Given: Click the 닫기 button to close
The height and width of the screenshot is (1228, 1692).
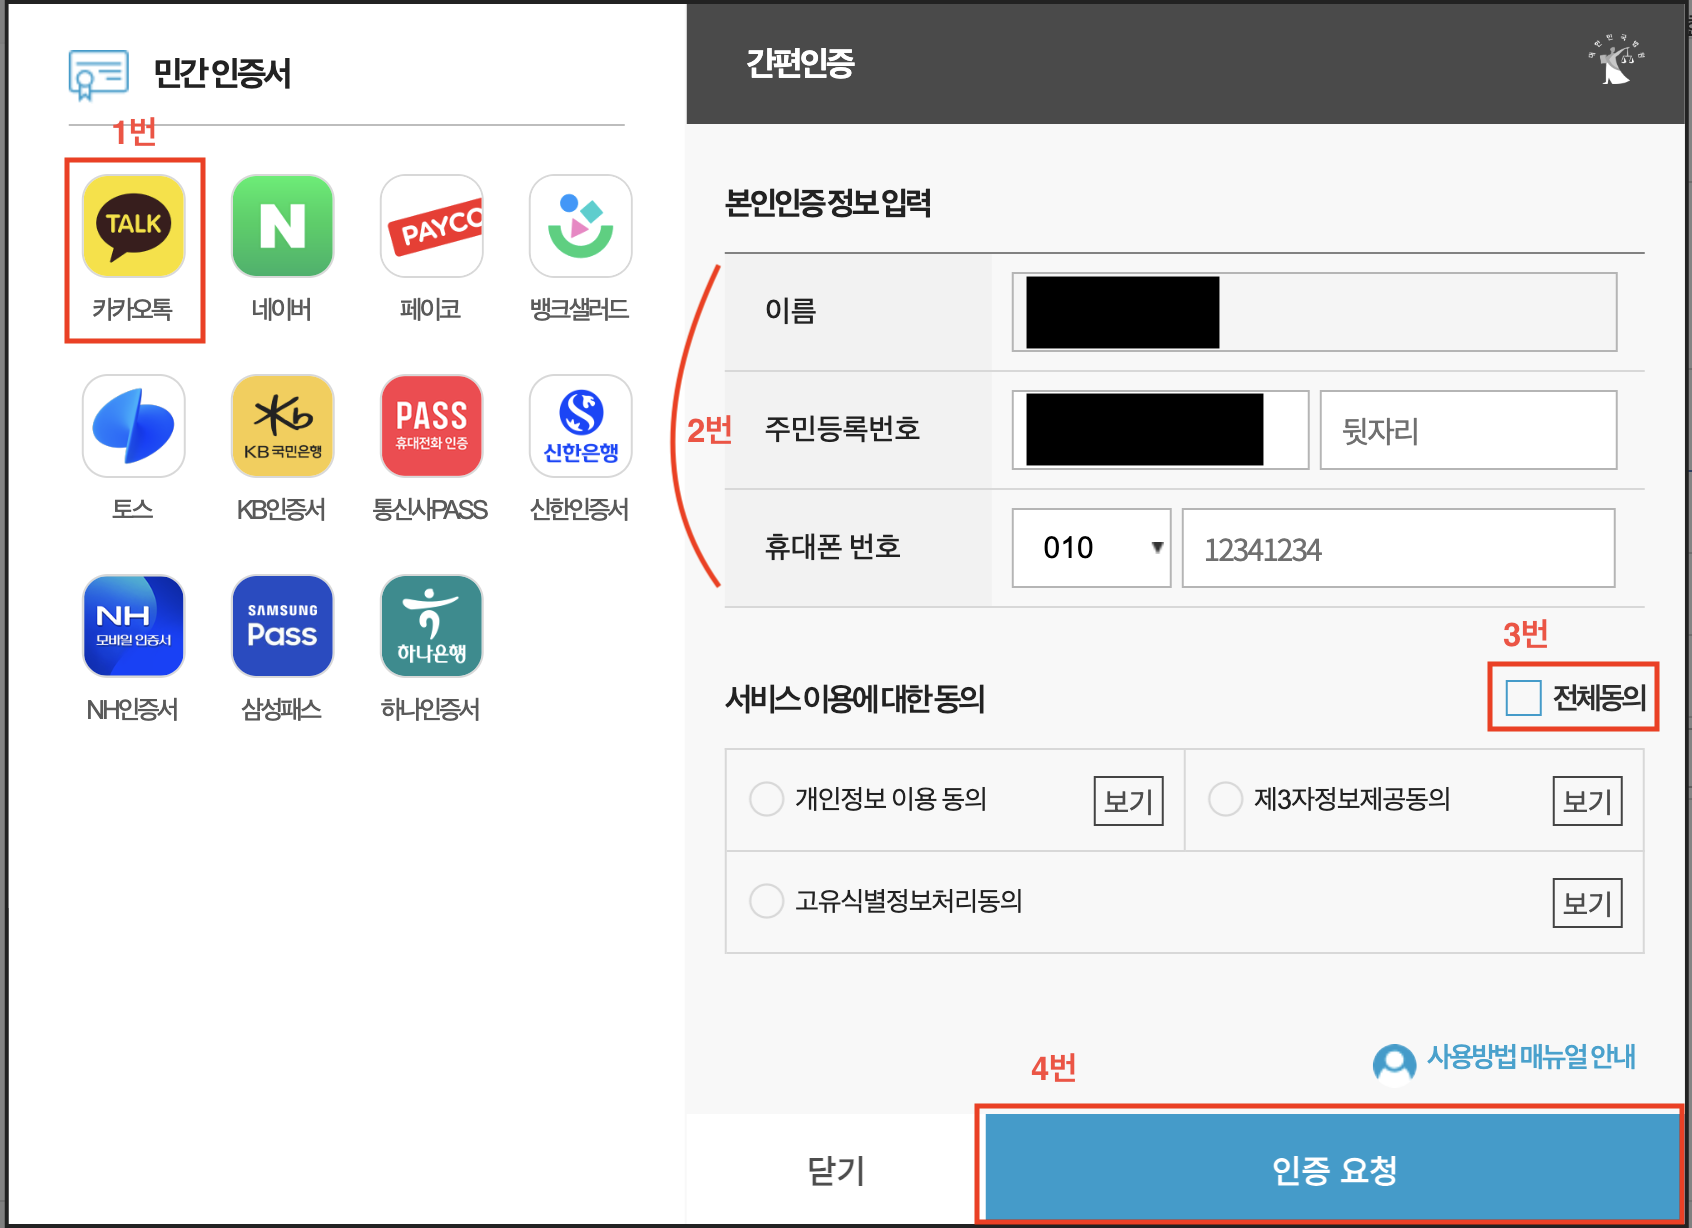Looking at the screenshot, I should [833, 1167].
